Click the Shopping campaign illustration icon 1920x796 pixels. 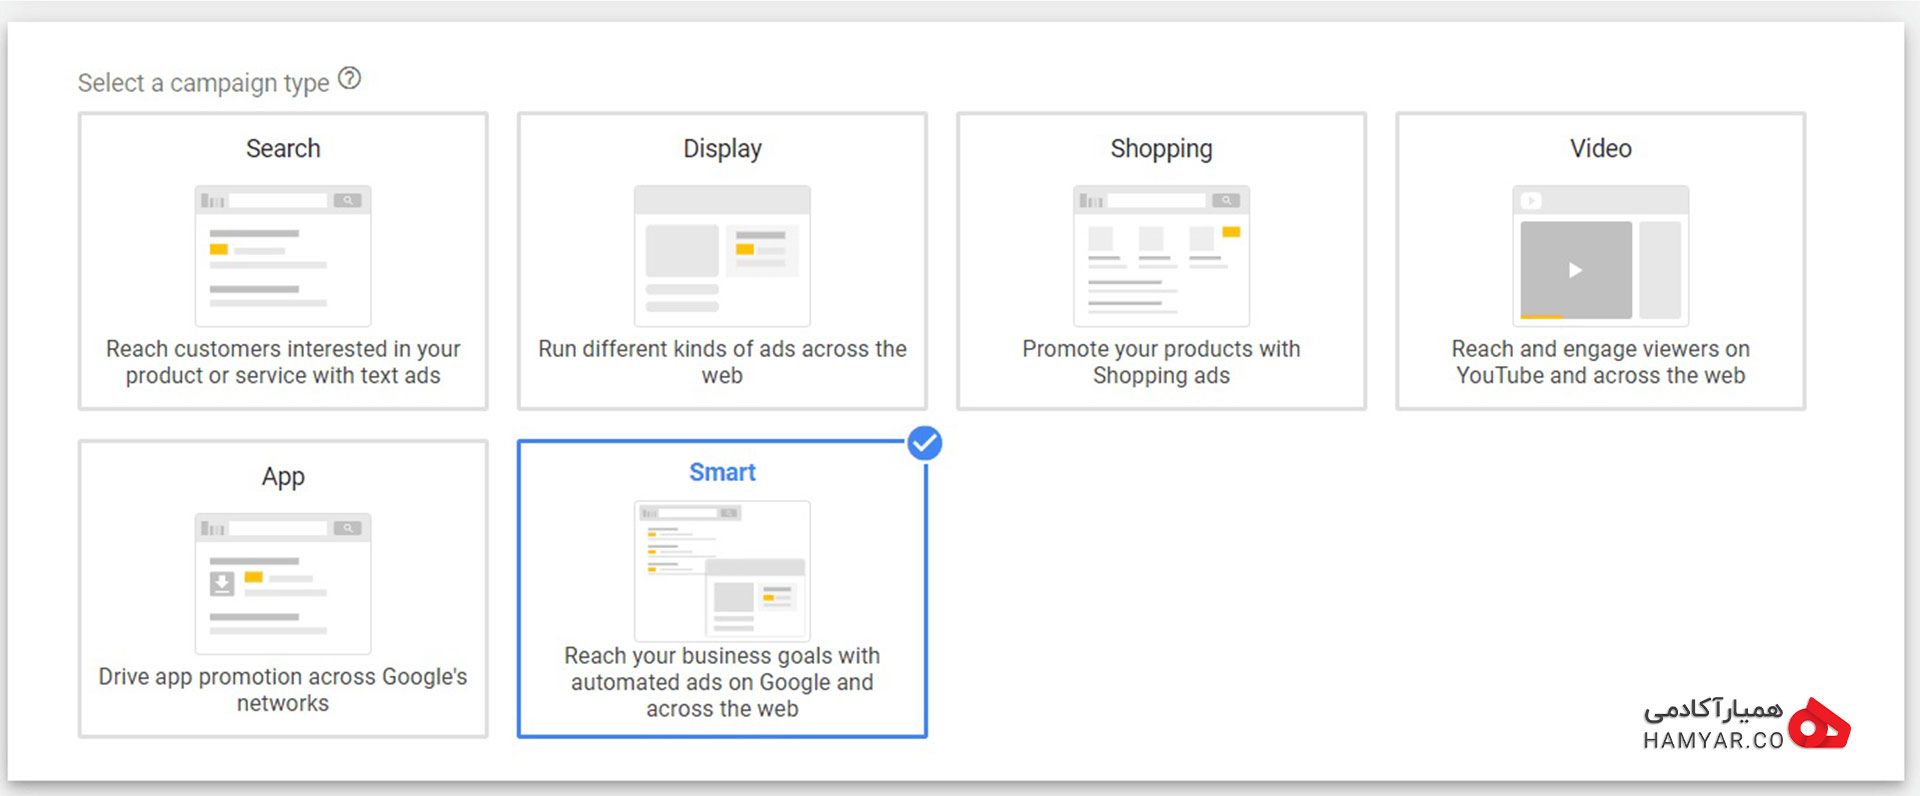click(x=1161, y=256)
